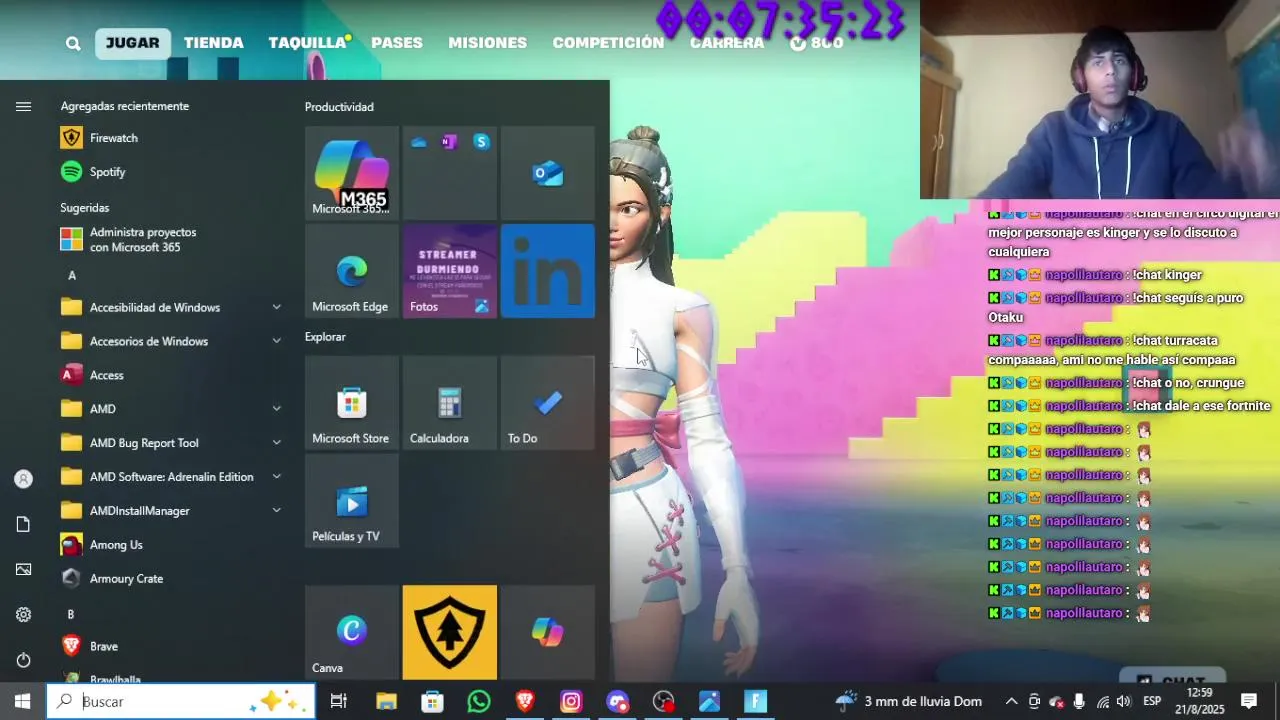Screen dimensions: 1280x720
Task: Switch to the TIENDA tab
Action: (x=214, y=43)
